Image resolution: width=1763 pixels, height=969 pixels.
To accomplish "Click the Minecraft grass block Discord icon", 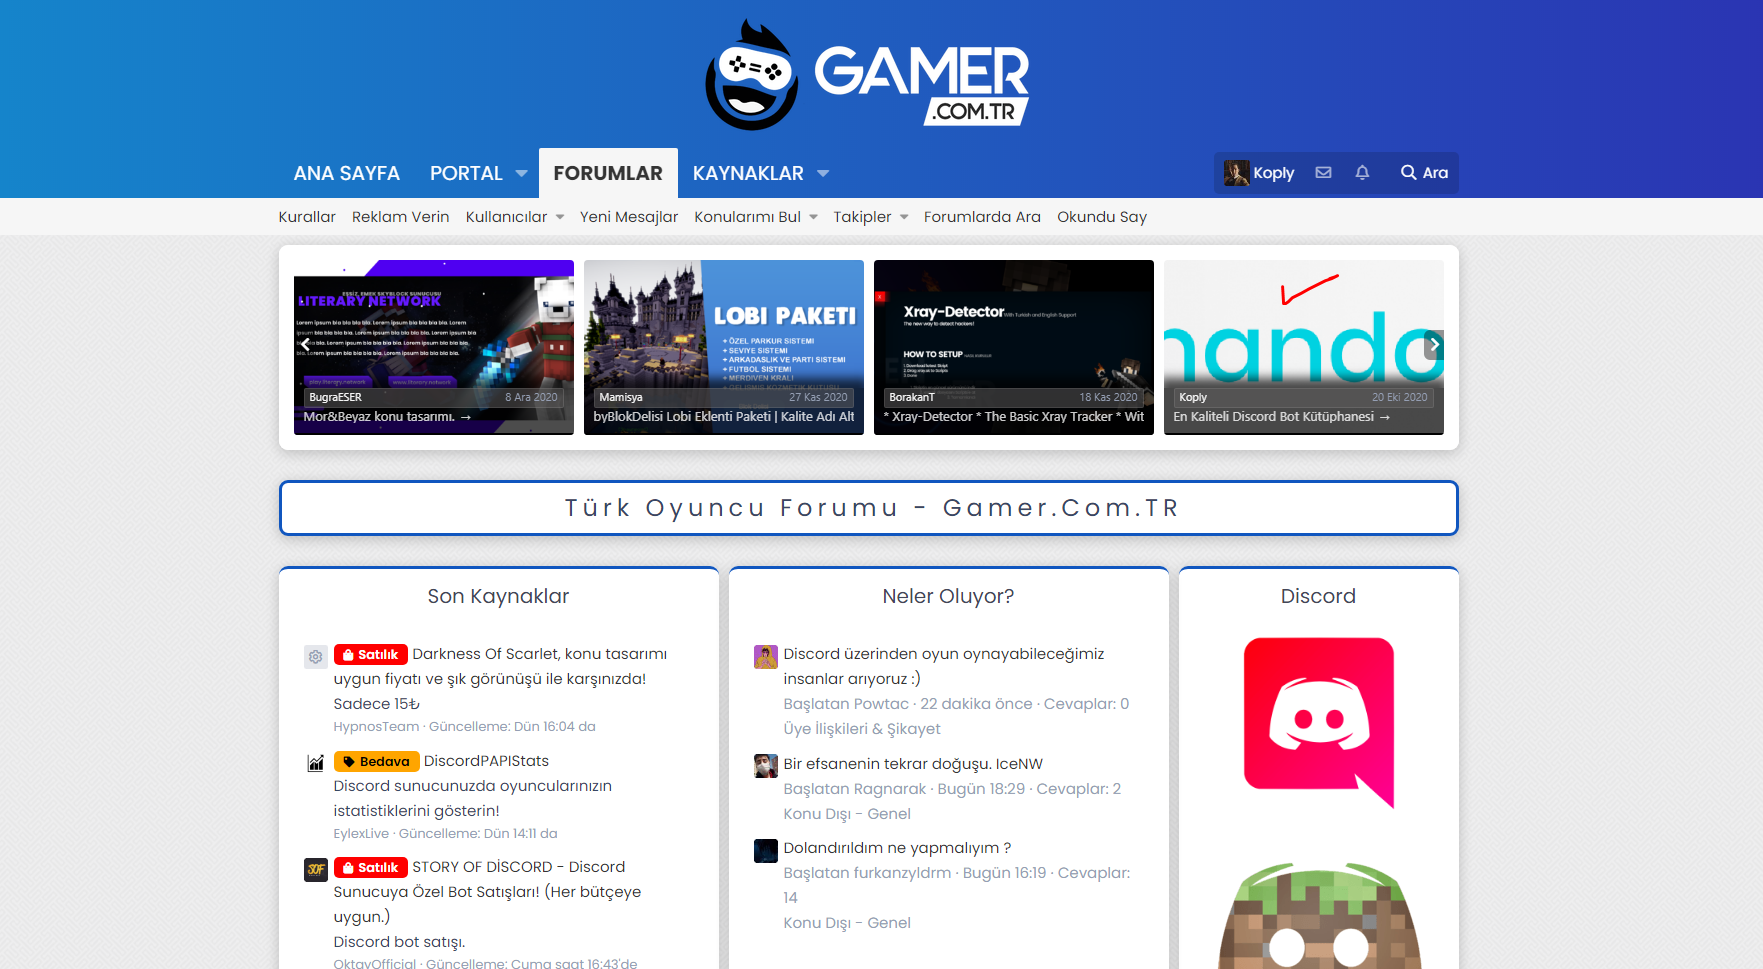I will point(1318,915).
